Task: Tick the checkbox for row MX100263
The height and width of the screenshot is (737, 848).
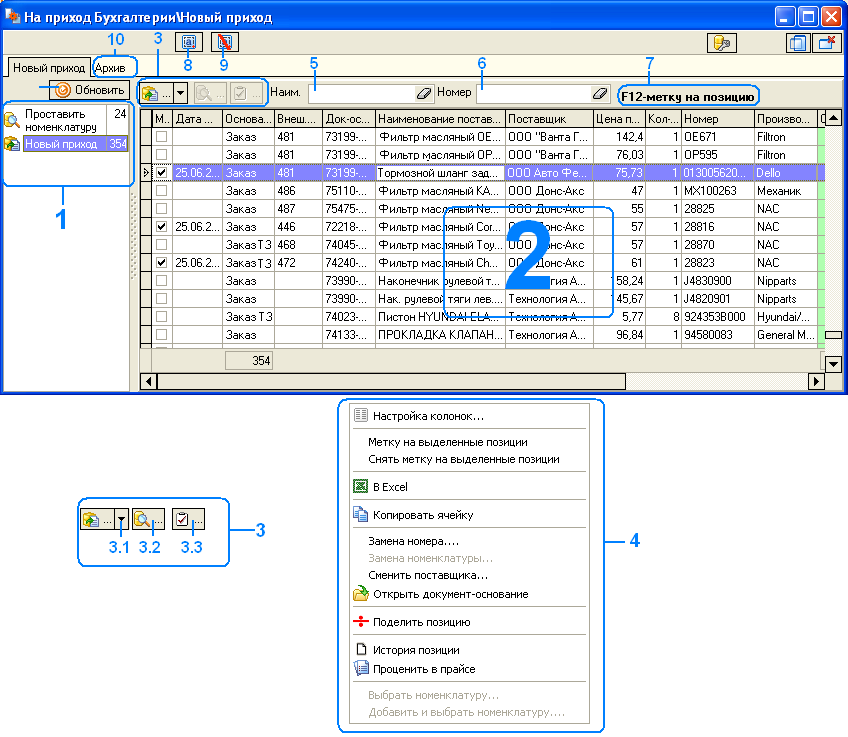Action: point(161,190)
